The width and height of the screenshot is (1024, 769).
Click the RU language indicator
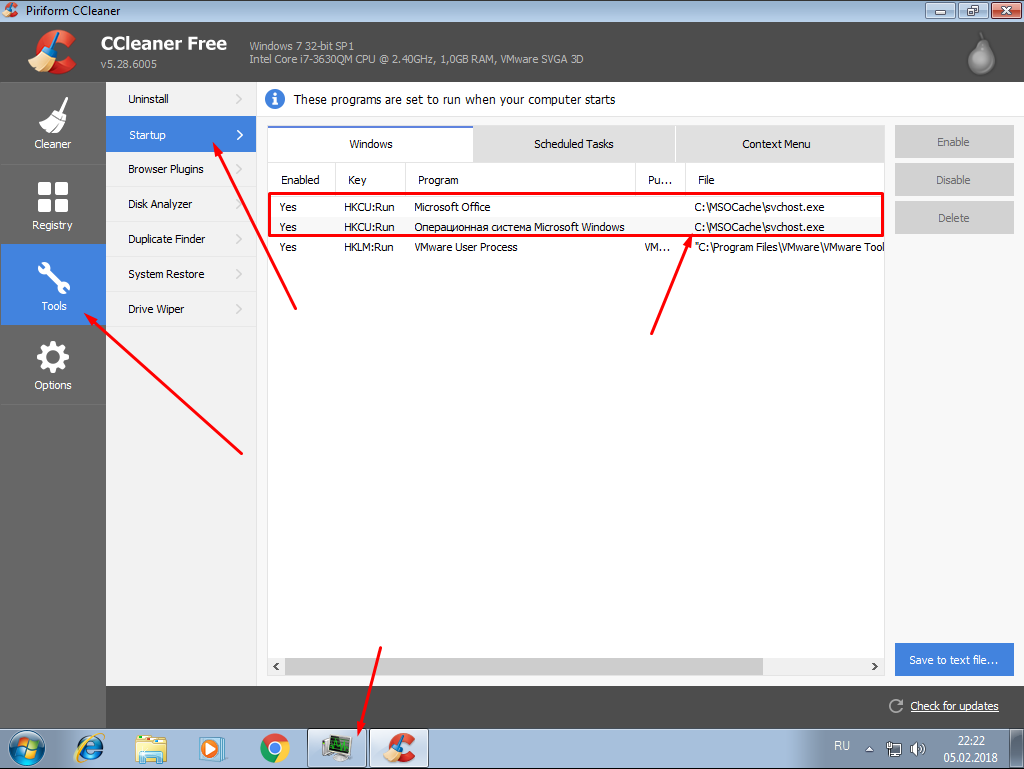(842, 745)
